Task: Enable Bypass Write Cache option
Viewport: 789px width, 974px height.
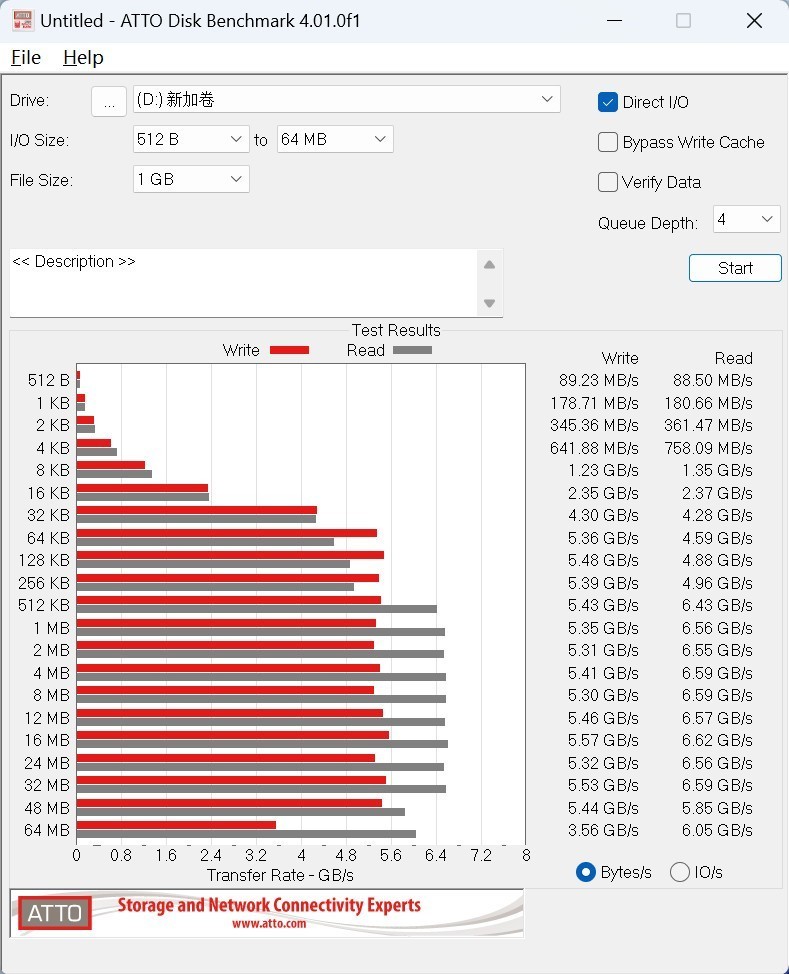Action: click(x=608, y=142)
